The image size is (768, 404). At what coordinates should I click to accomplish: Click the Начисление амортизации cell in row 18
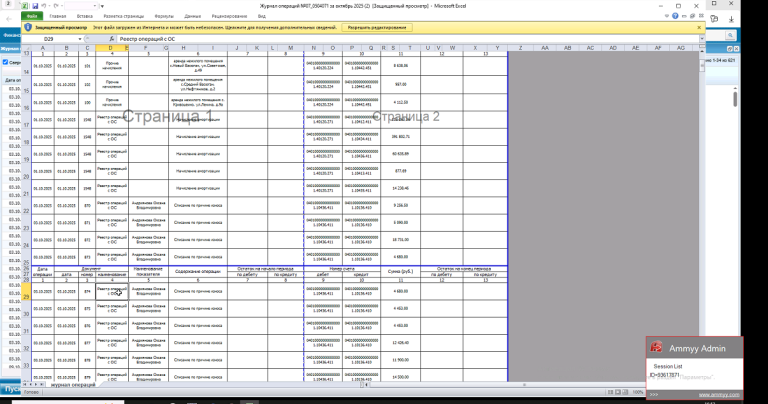click(x=198, y=137)
